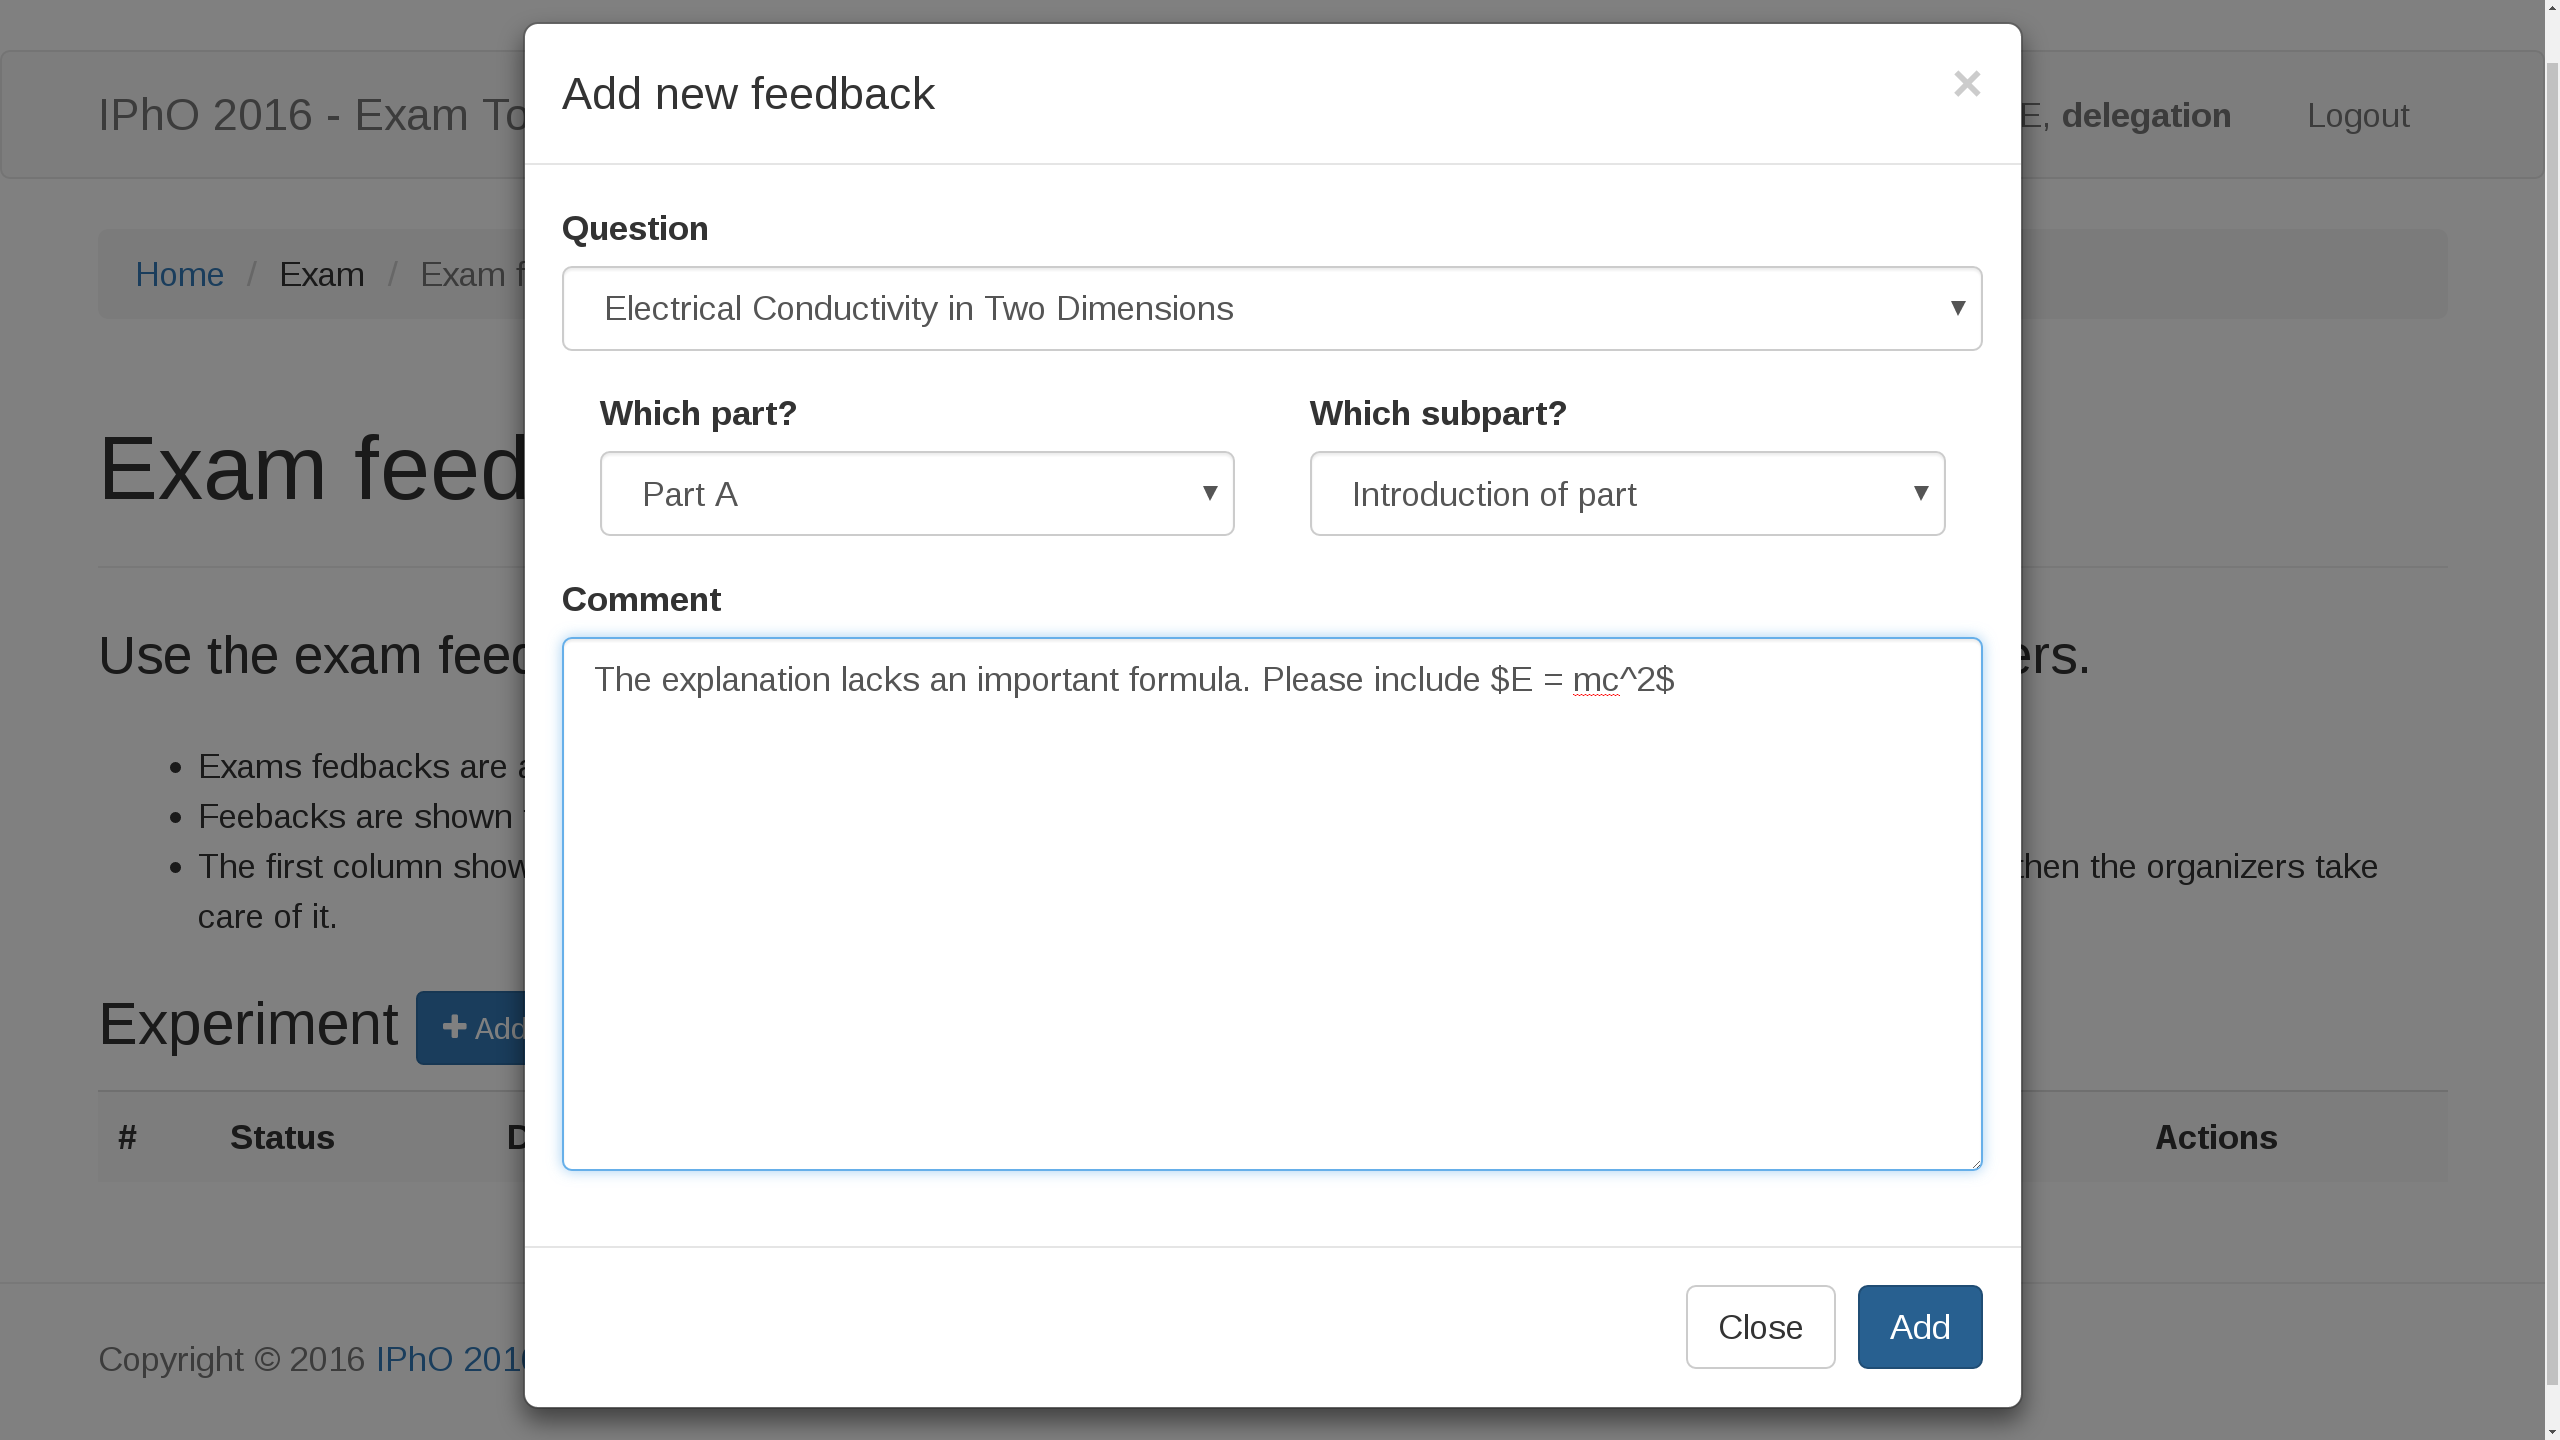Select the 'Introduction of part' combo box

tap(1626, 493)
